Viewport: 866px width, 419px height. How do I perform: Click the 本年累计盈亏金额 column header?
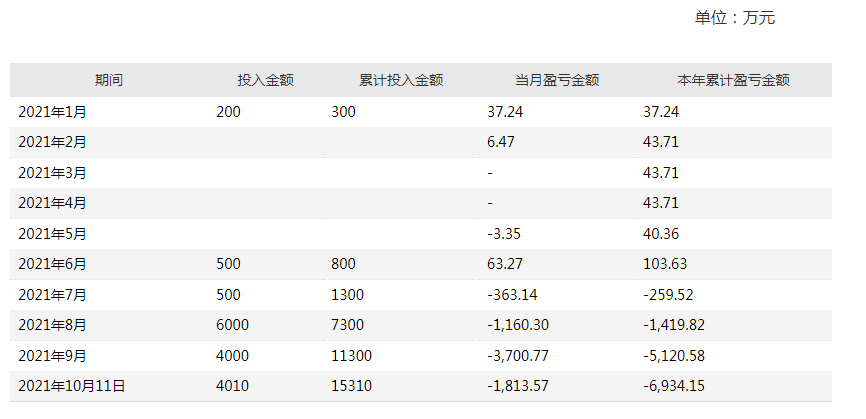(x=734, y=80)
